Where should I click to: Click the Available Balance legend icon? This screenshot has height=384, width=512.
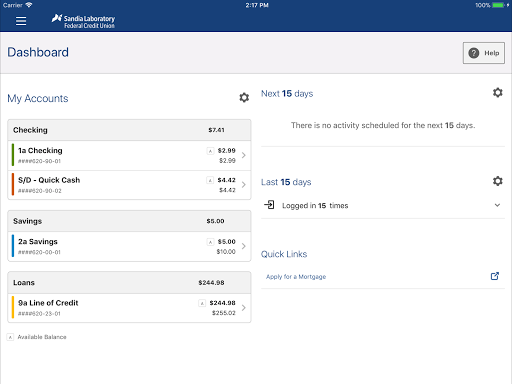point(10,337)
